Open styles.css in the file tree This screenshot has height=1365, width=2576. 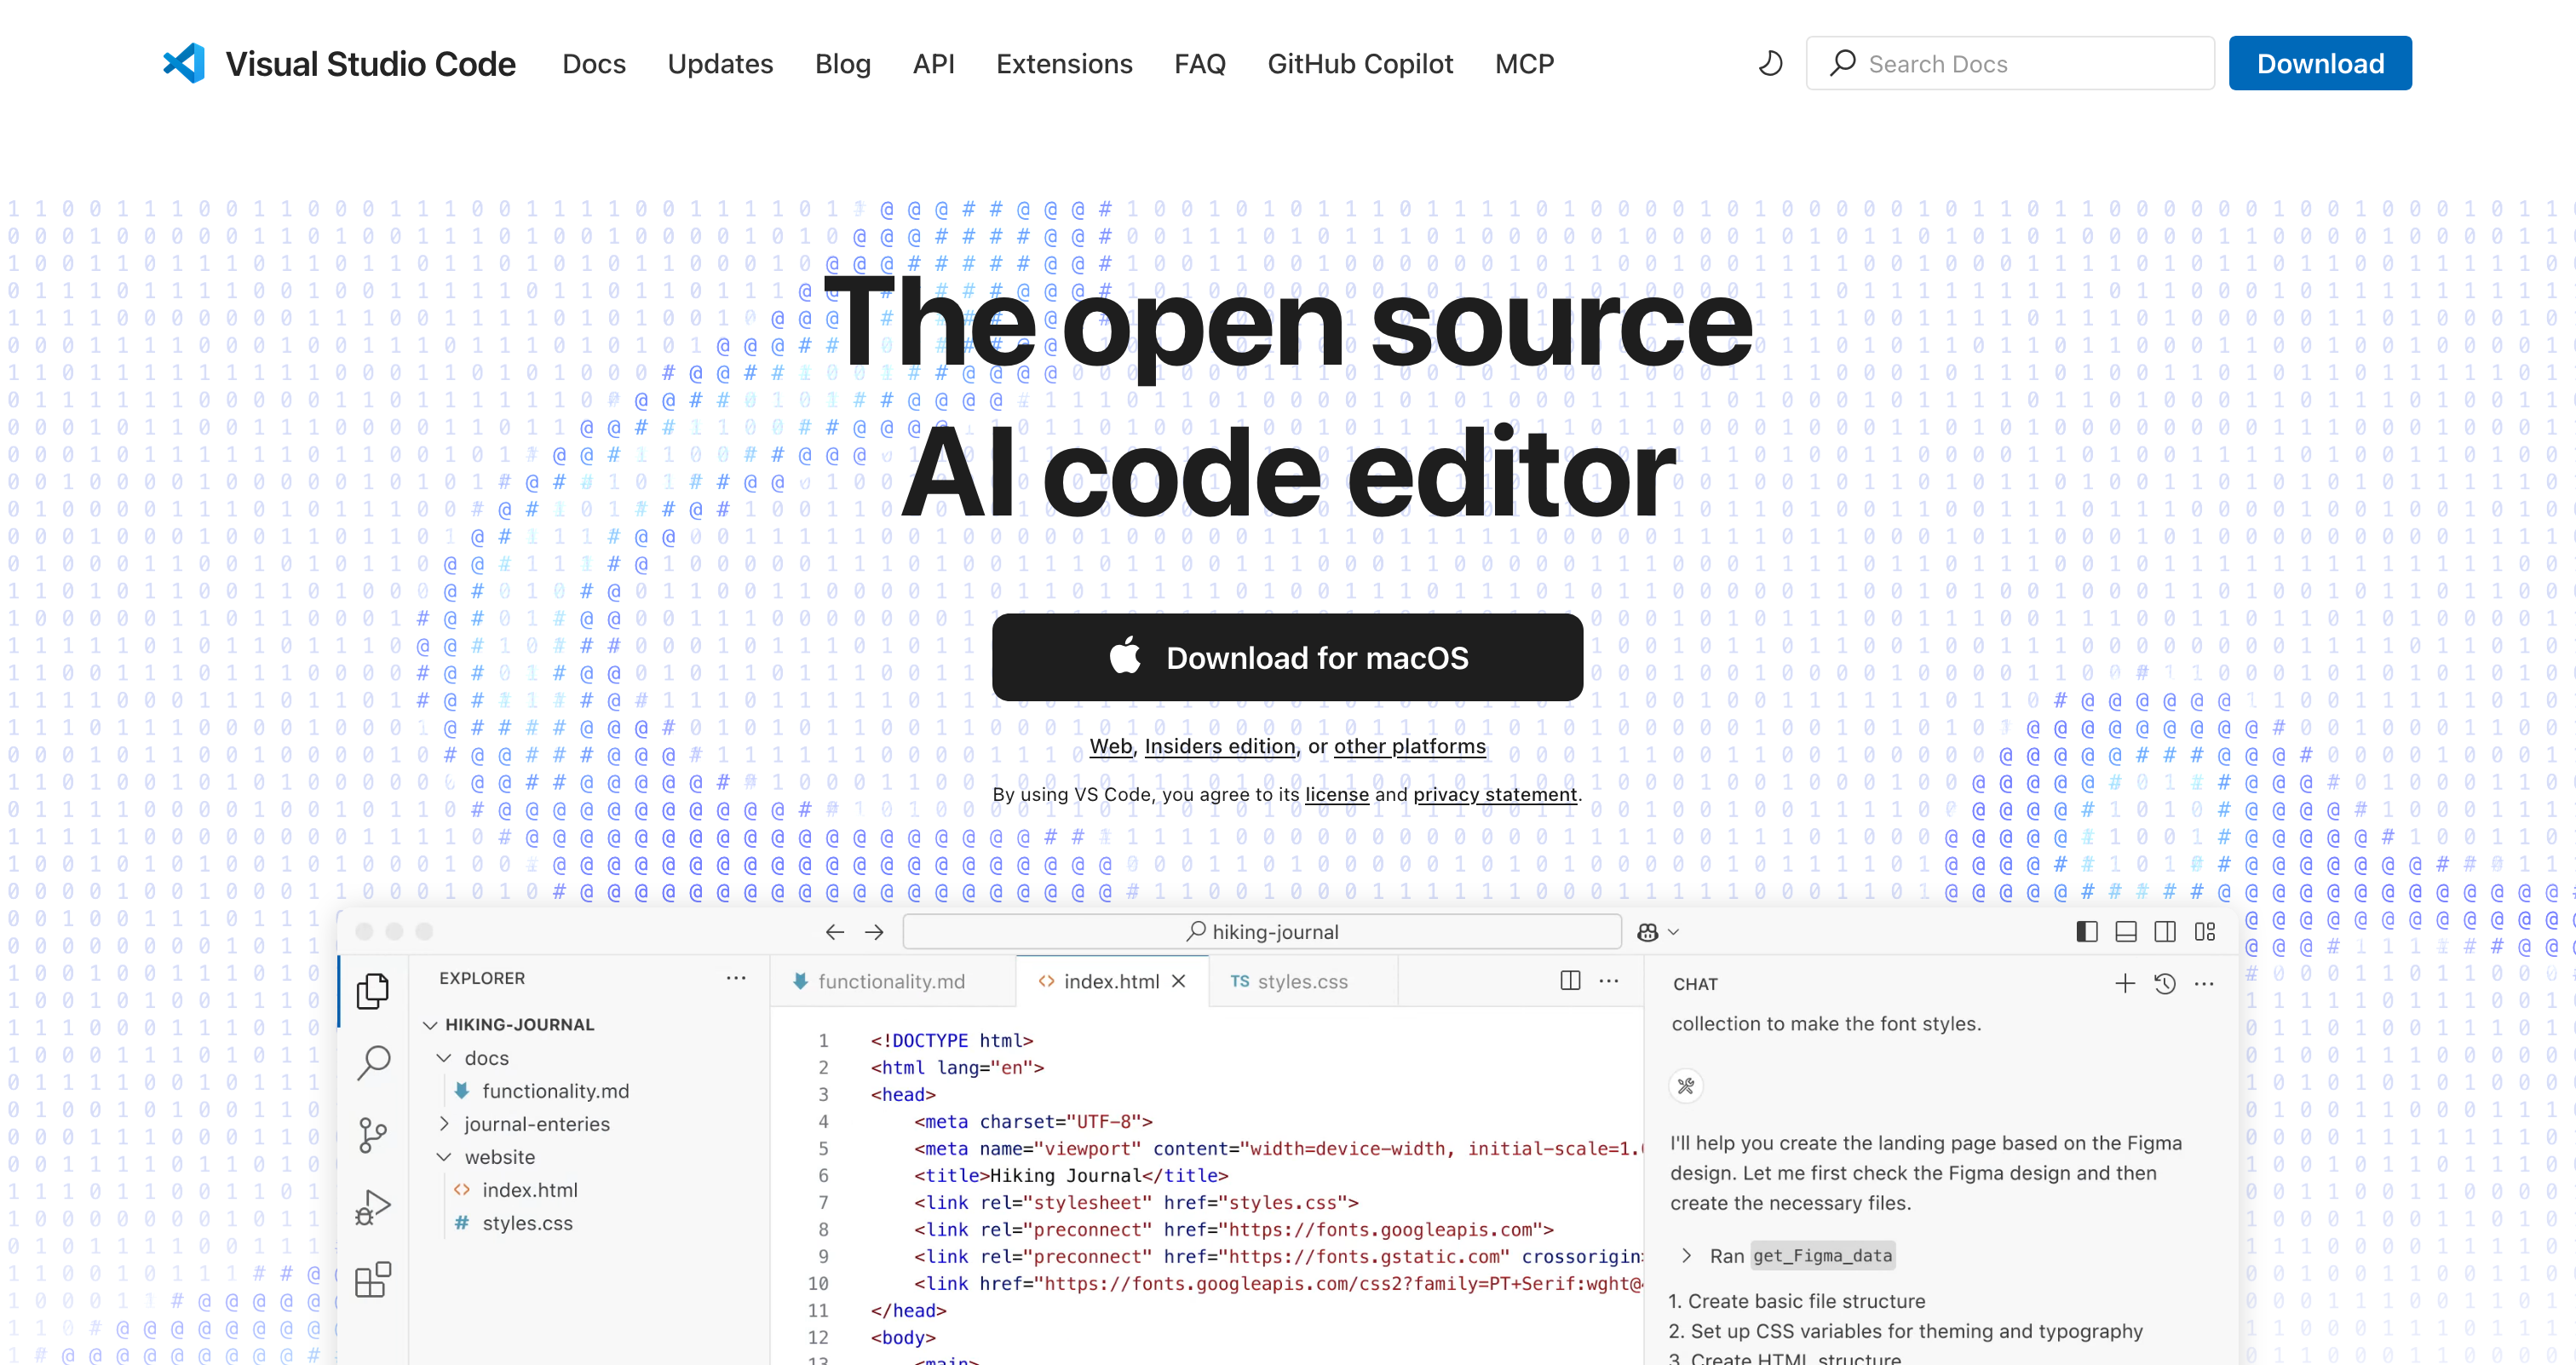[527, 1223]
